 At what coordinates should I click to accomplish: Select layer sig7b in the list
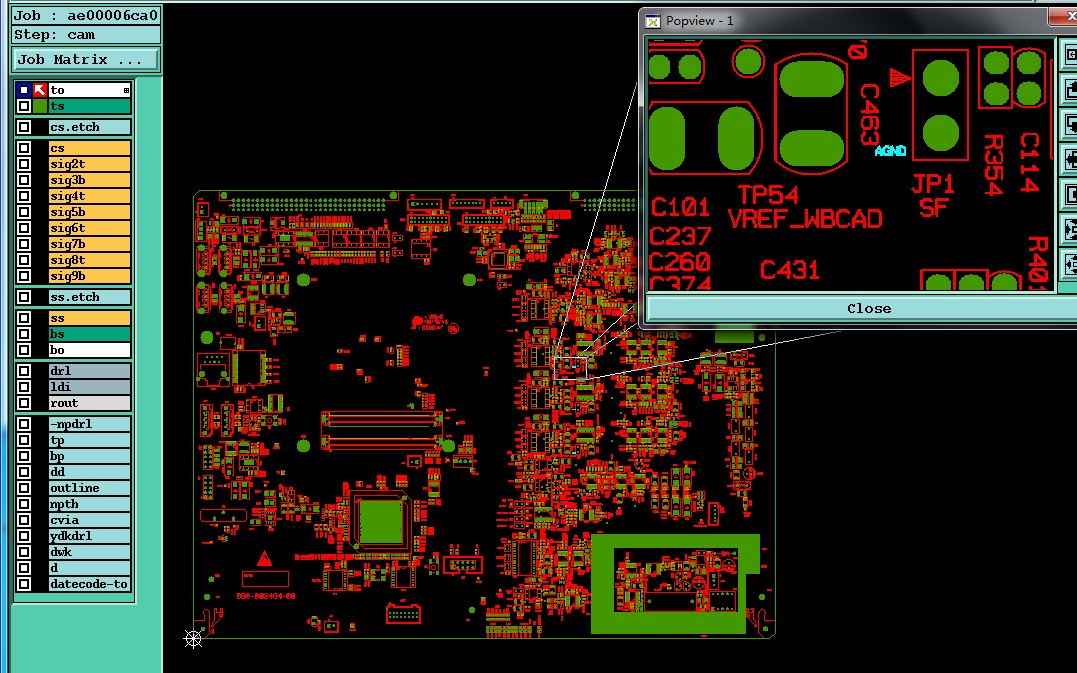[x=89, y=244]
